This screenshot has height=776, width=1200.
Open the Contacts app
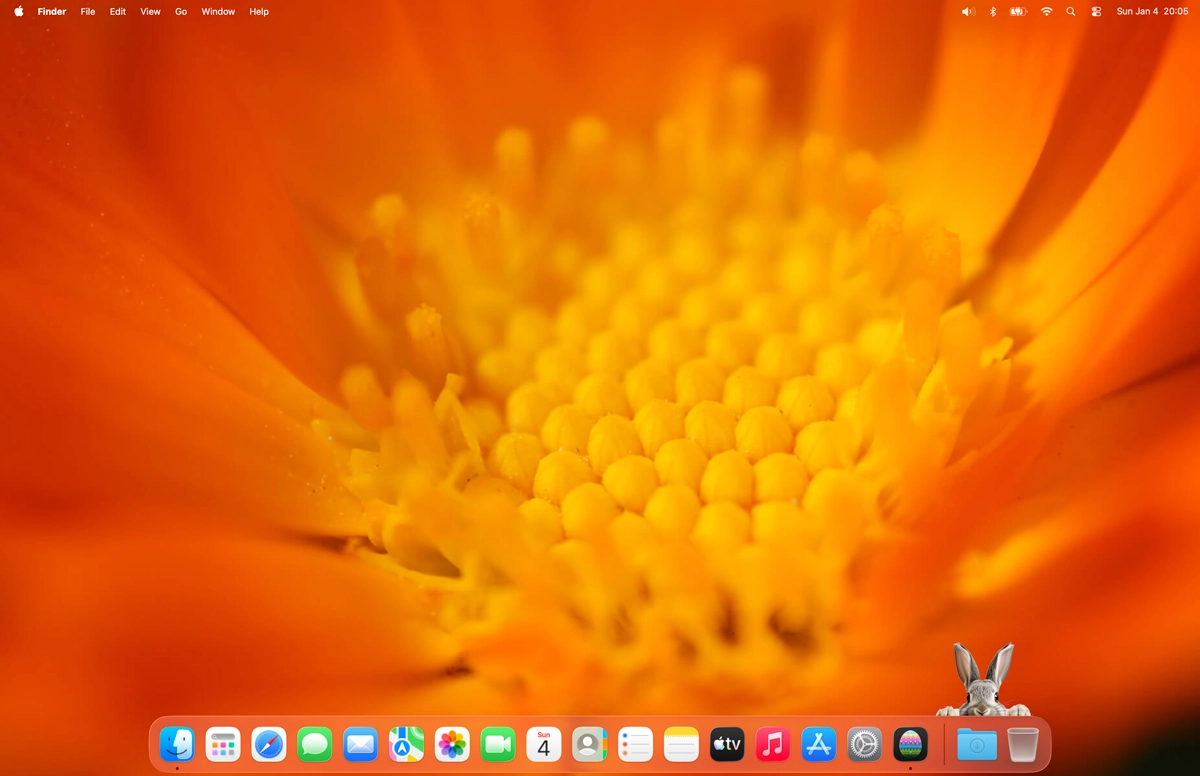tap(590, 744)
